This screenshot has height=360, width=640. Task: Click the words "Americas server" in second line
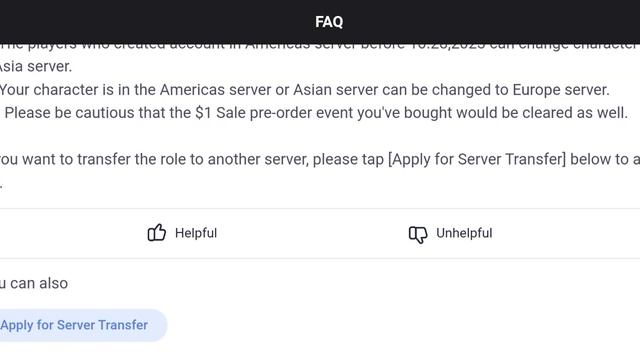click(x=215, y=90)
